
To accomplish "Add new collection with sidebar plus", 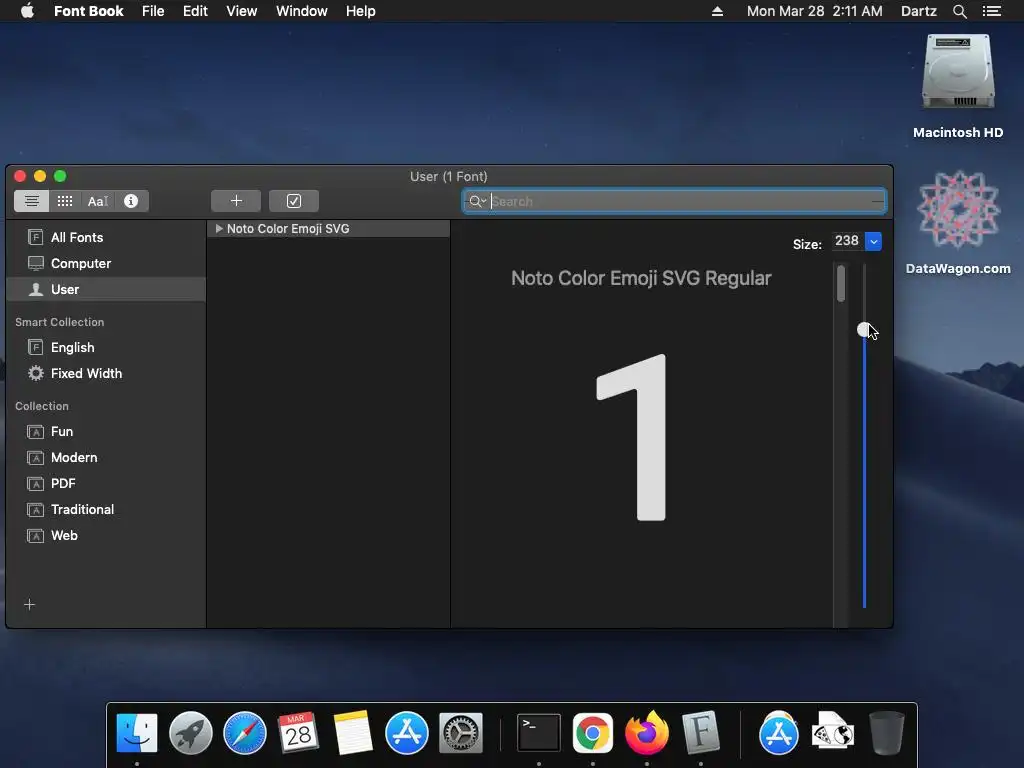I will (x=29, y=605).
